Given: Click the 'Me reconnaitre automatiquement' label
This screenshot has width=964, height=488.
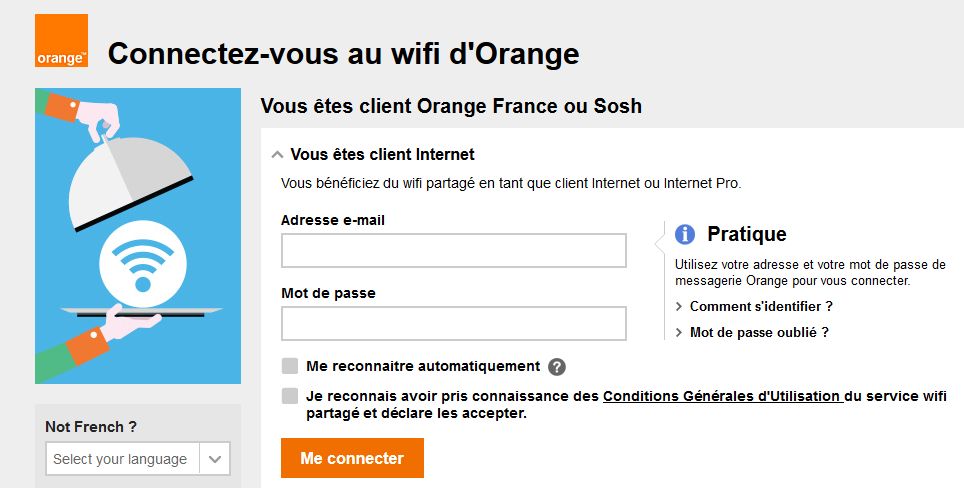Looking at the screenshot, I should point(423,367).
